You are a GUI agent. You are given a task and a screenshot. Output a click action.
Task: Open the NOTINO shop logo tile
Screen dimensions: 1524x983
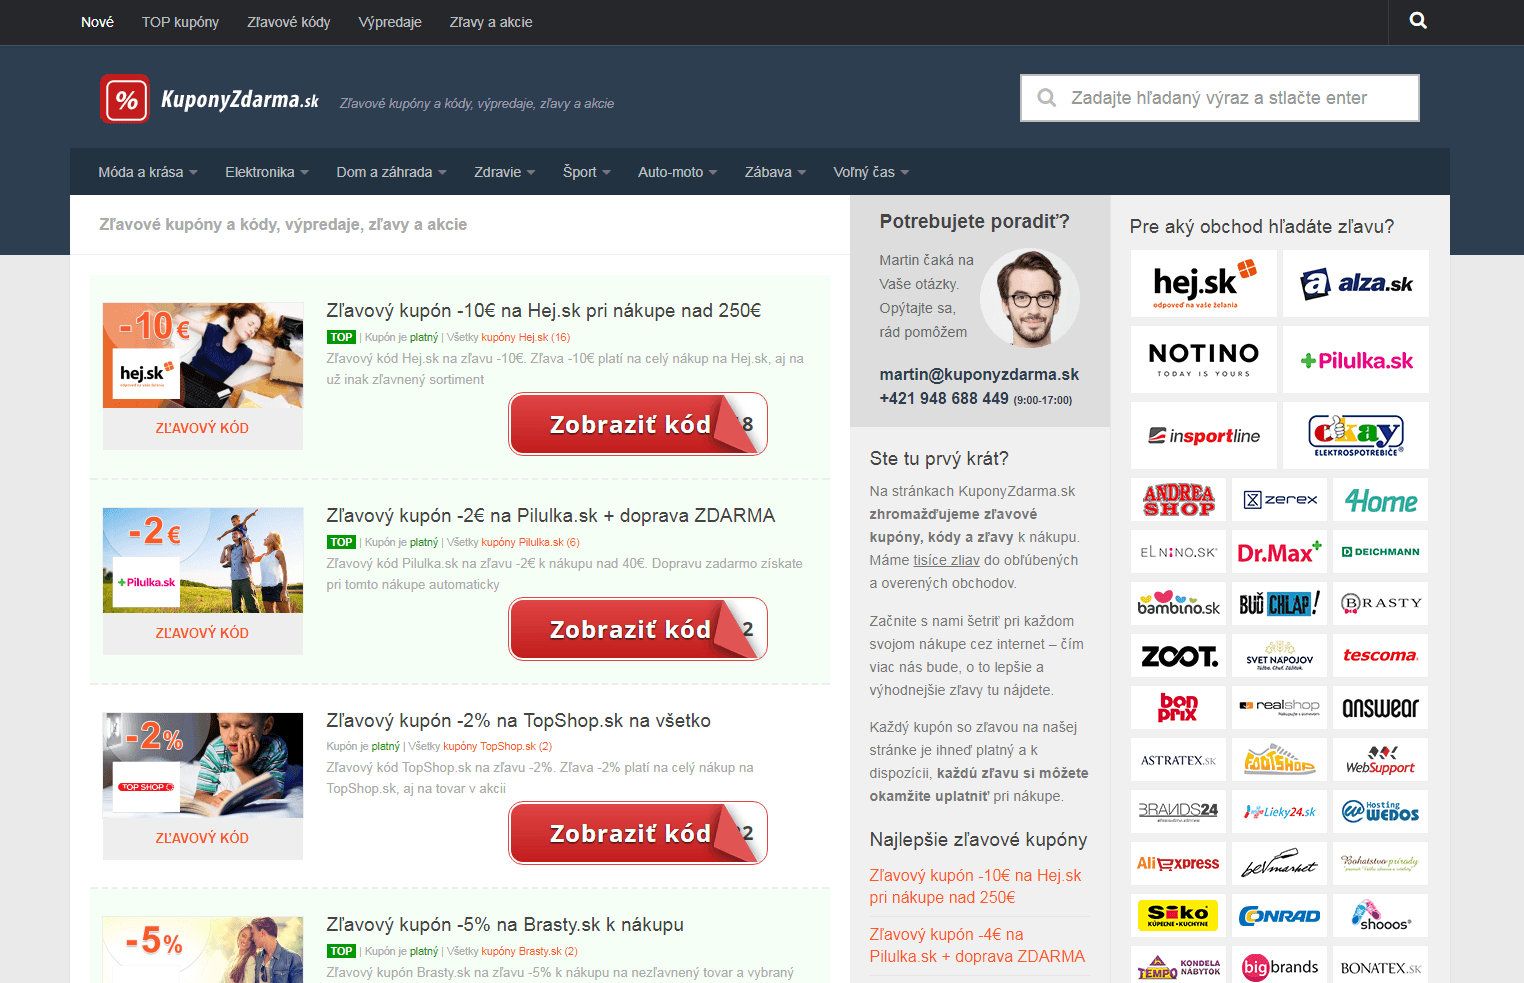coord(1204,360)
